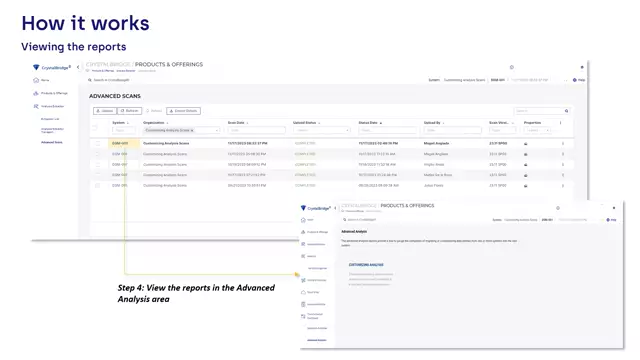The height and width of the screenshot is (360, 640).
Task: Click the Refresh button above the scans table
Action: pos(130,111)
